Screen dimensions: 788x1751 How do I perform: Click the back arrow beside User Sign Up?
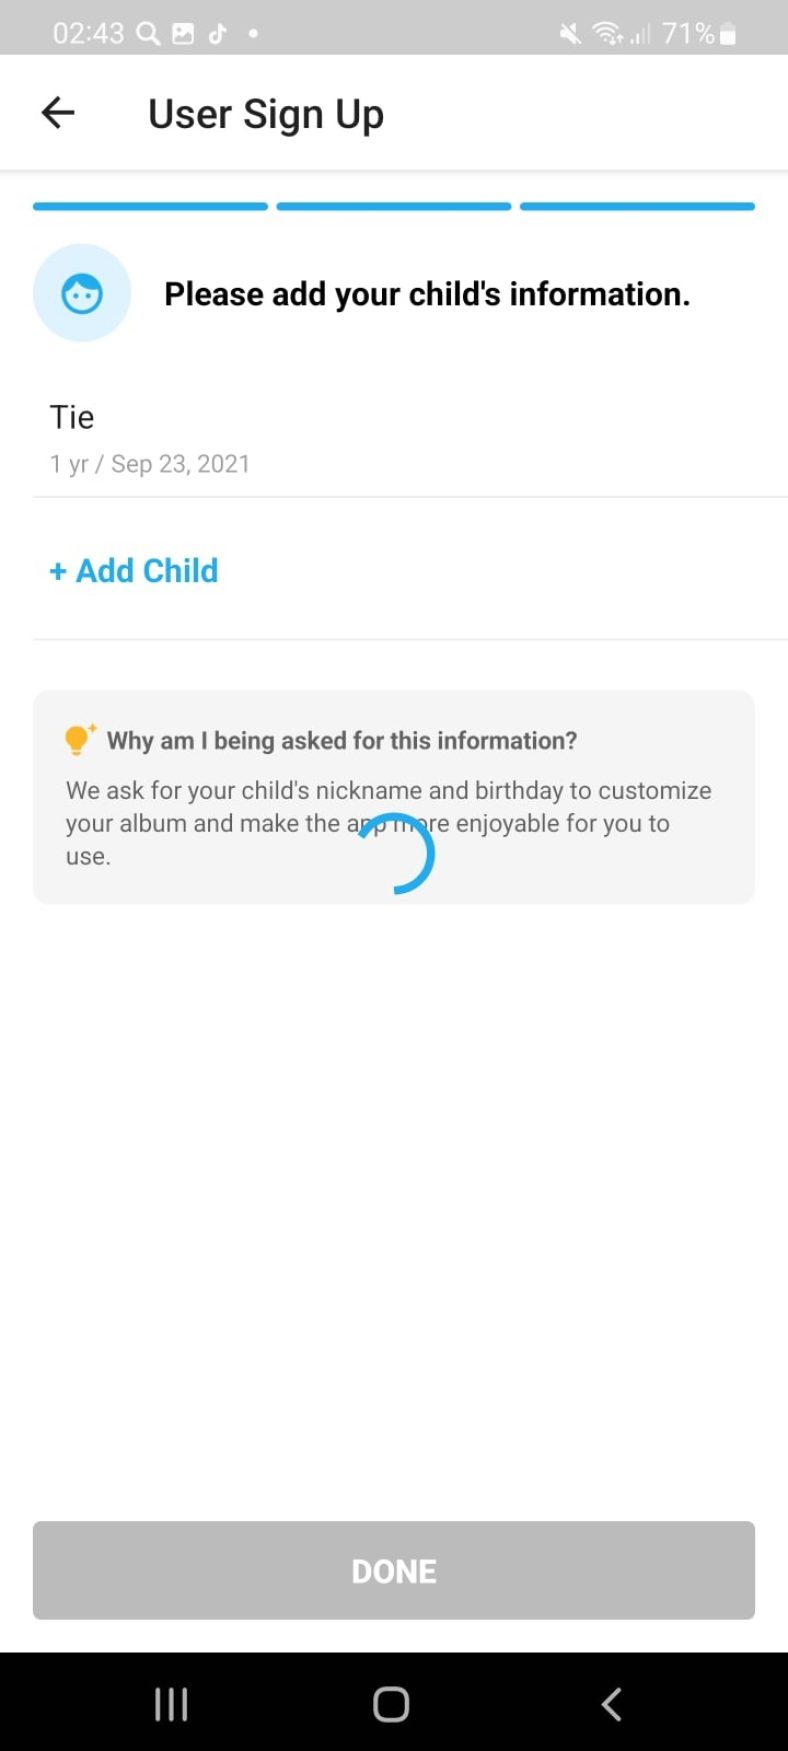click(x=57, y=112)
